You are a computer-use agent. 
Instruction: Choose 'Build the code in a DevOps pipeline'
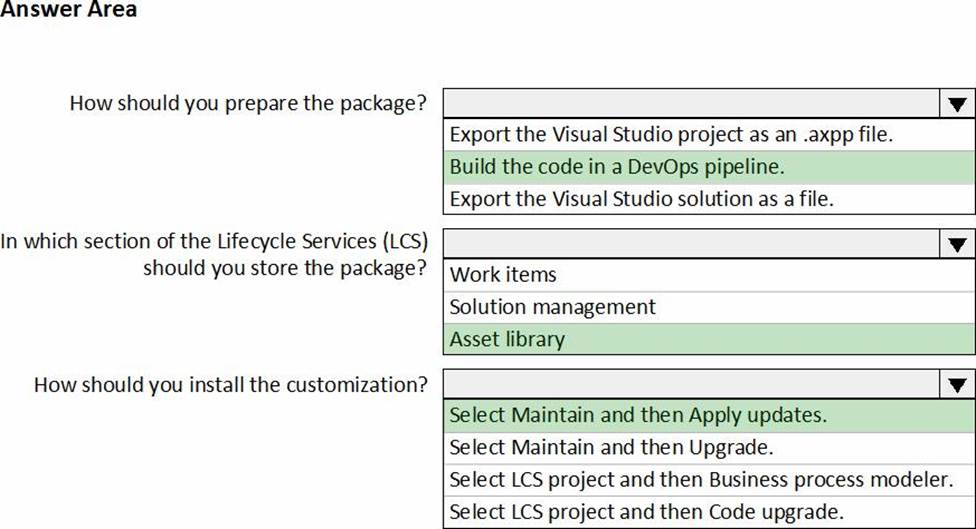point(617,166)
